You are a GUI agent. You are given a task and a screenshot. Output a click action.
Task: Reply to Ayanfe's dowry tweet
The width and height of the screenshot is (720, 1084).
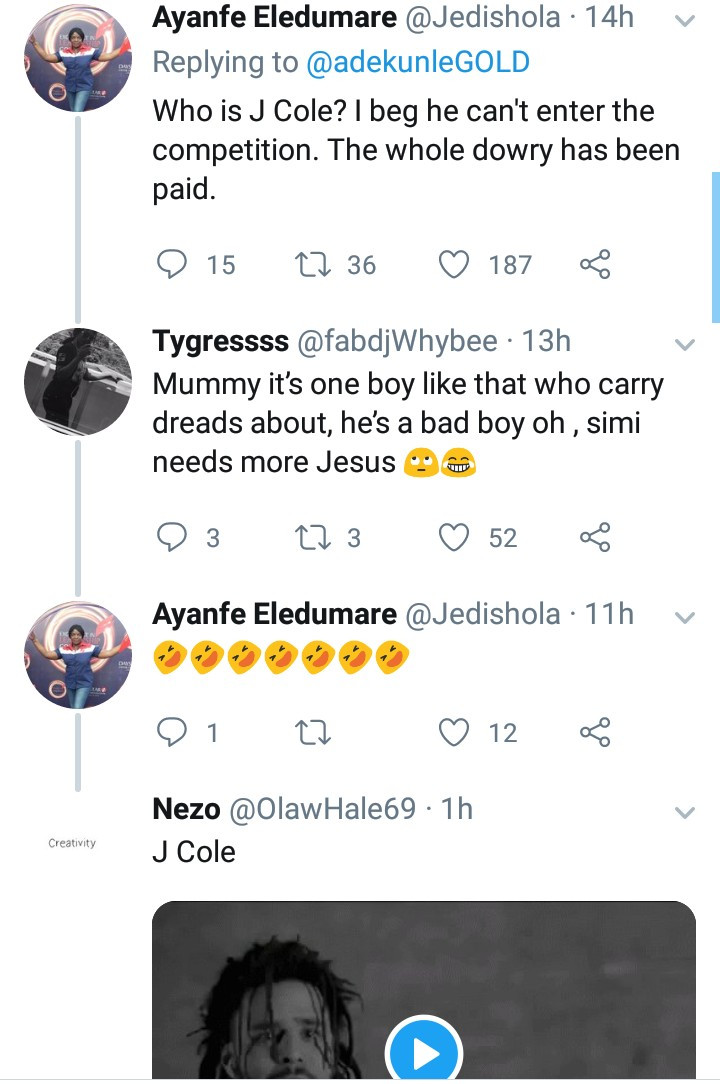tap(174, 264)
